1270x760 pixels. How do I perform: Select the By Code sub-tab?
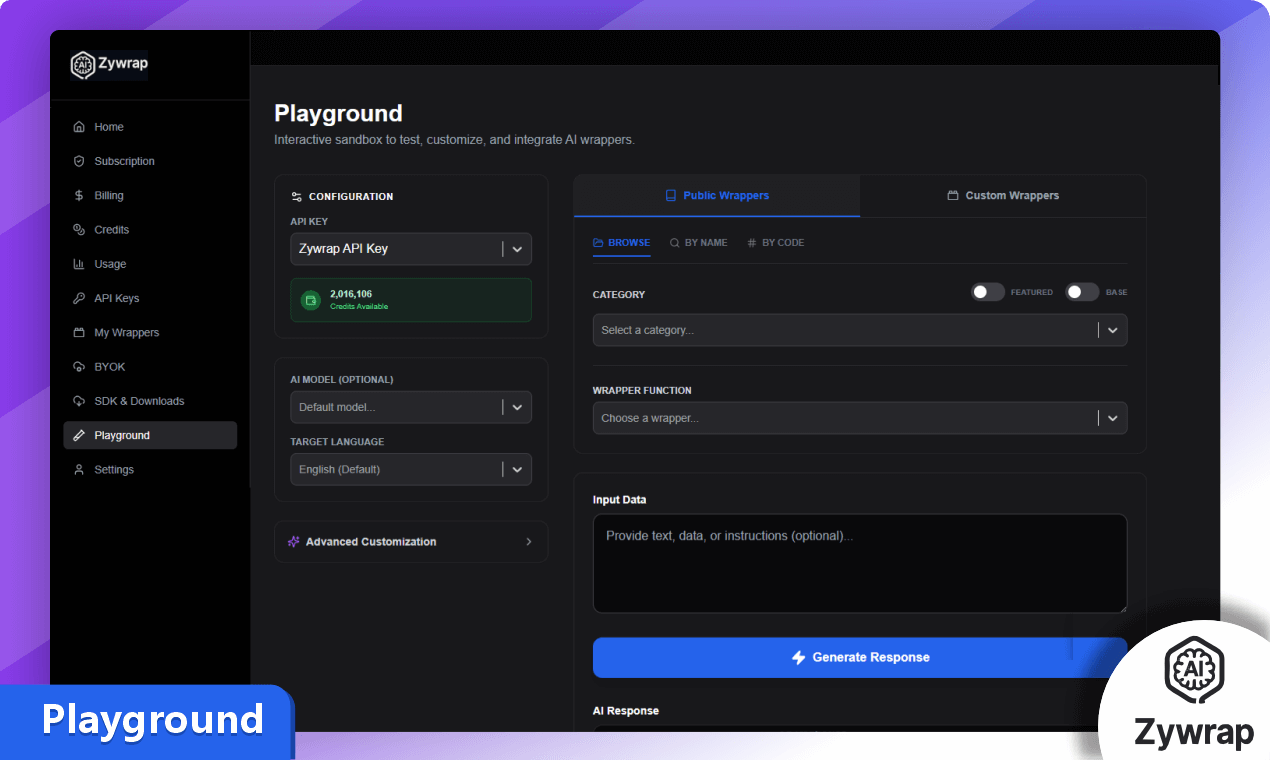[x=776, y=242]
